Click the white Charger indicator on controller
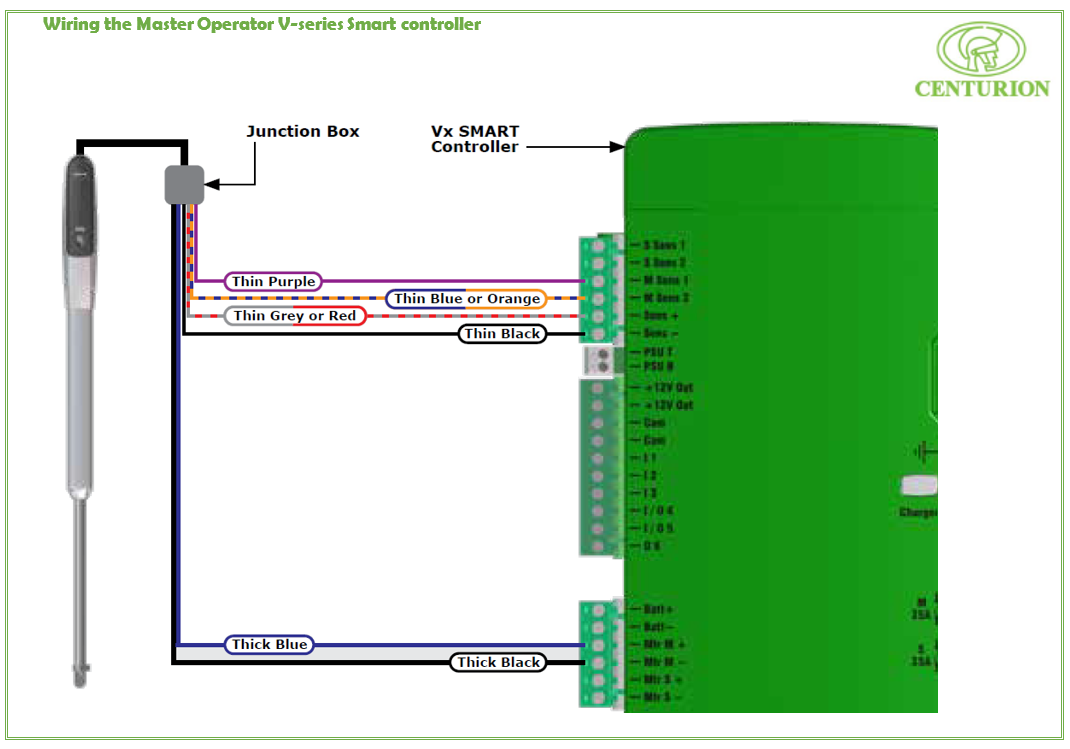The image size is (1070, 749). coord(919,486)
